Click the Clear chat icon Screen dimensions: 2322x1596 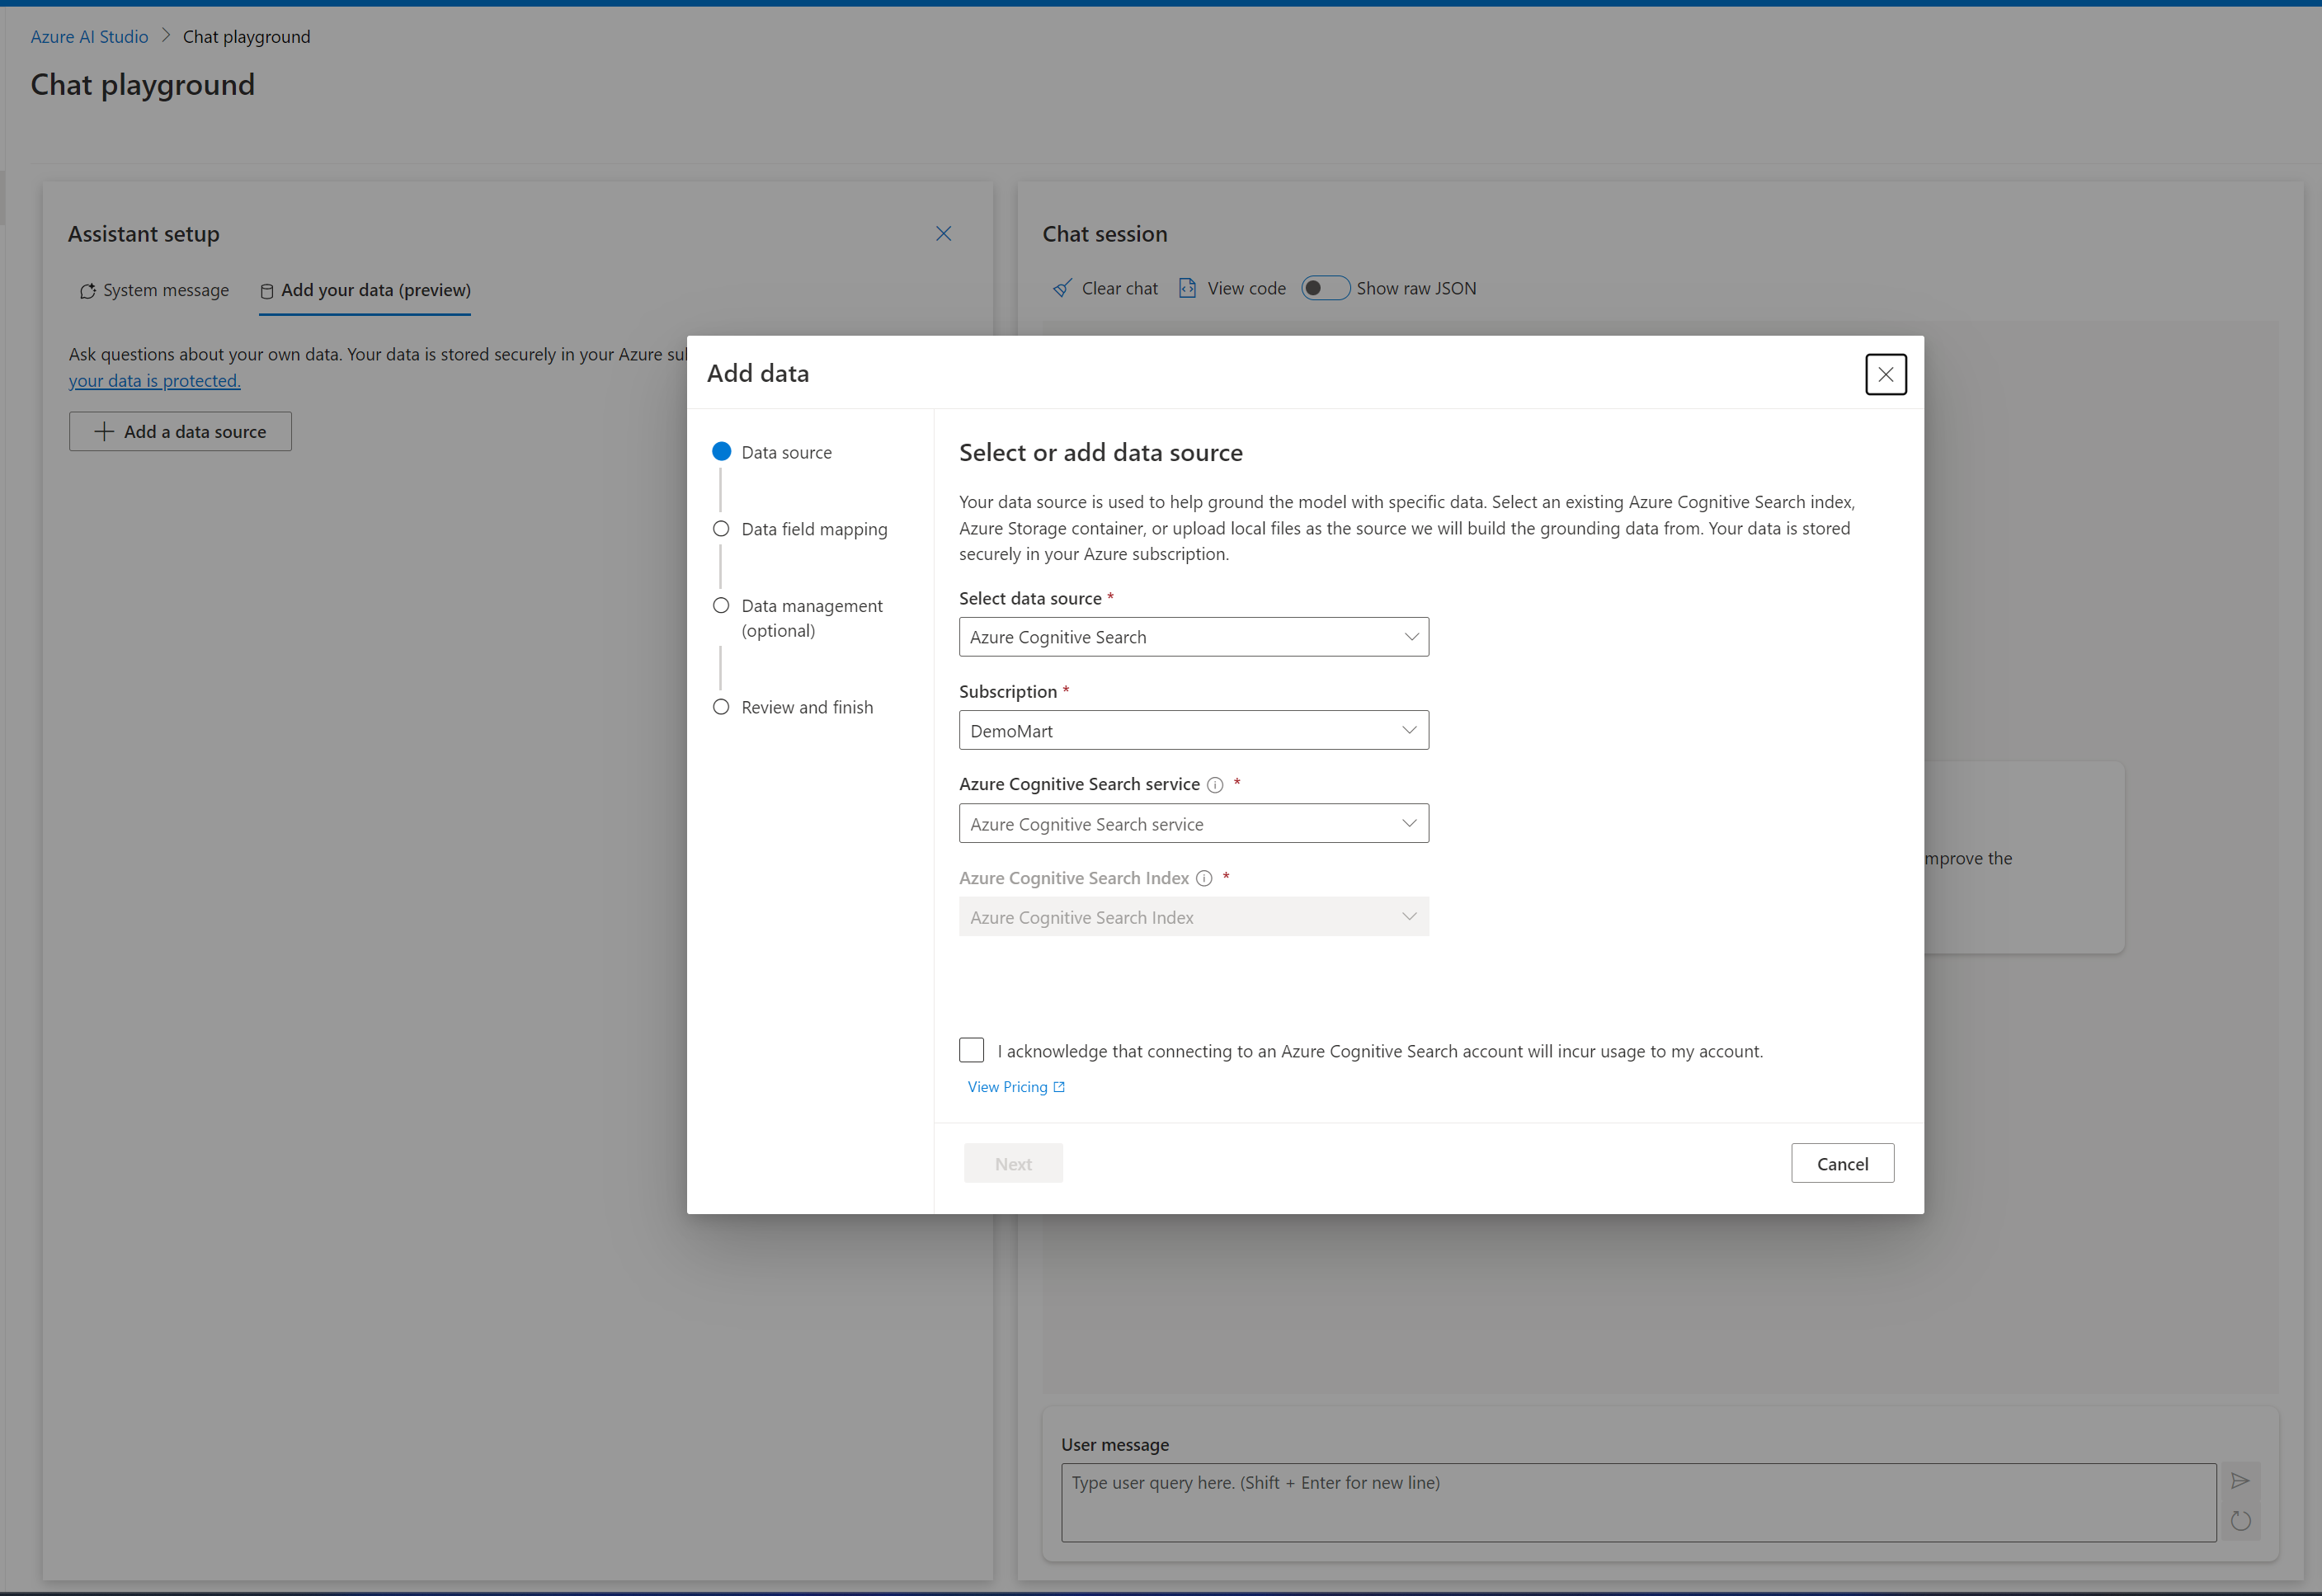pos(1061,288)
